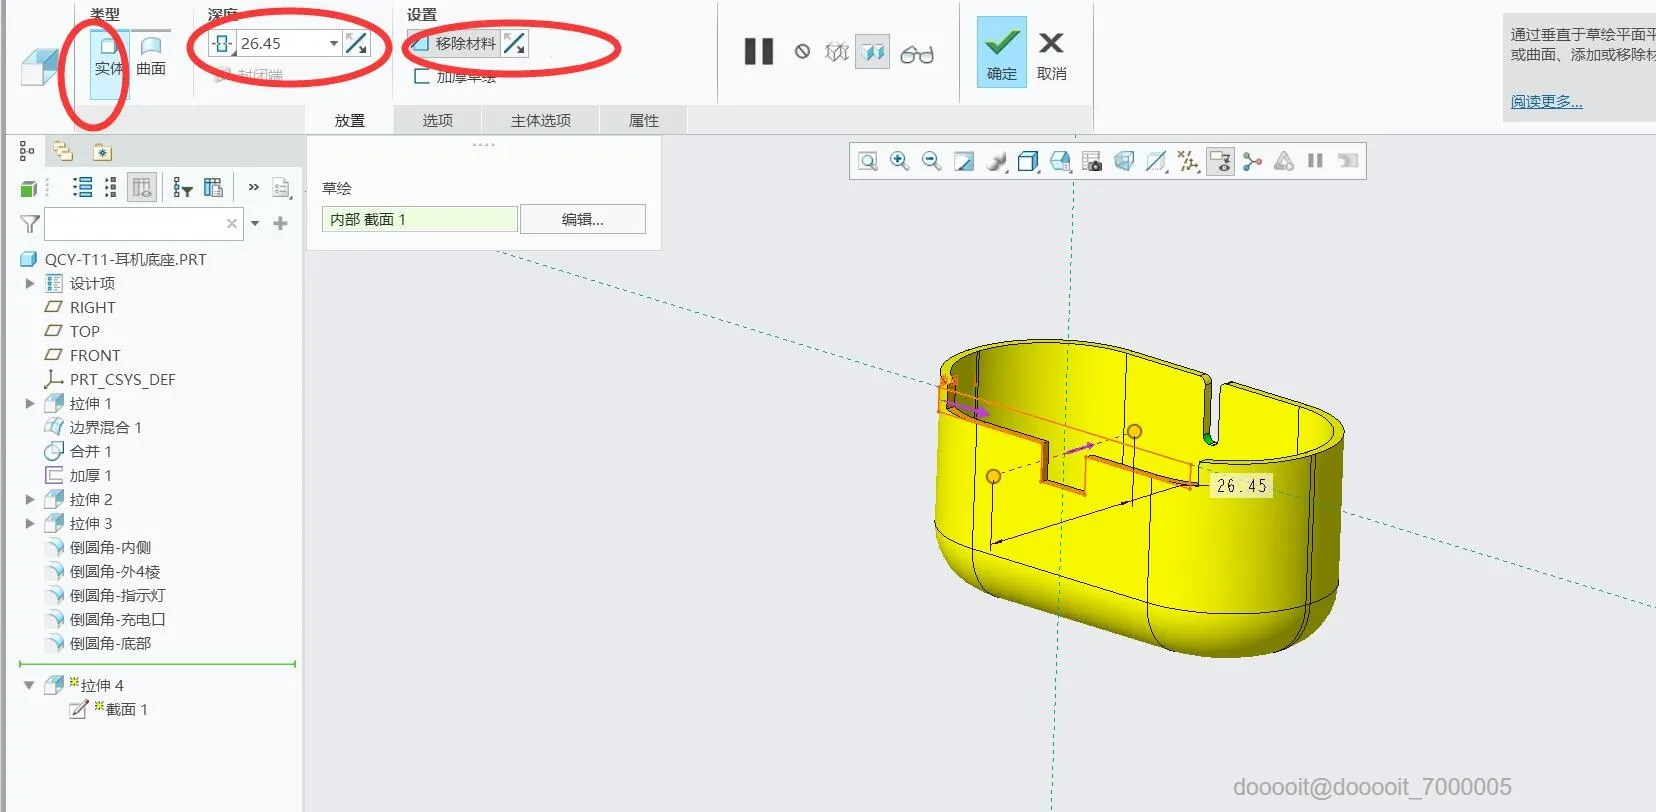The image size is (1656, 812).
Task: Select the no-preview icon
Action: coord(802,52)
